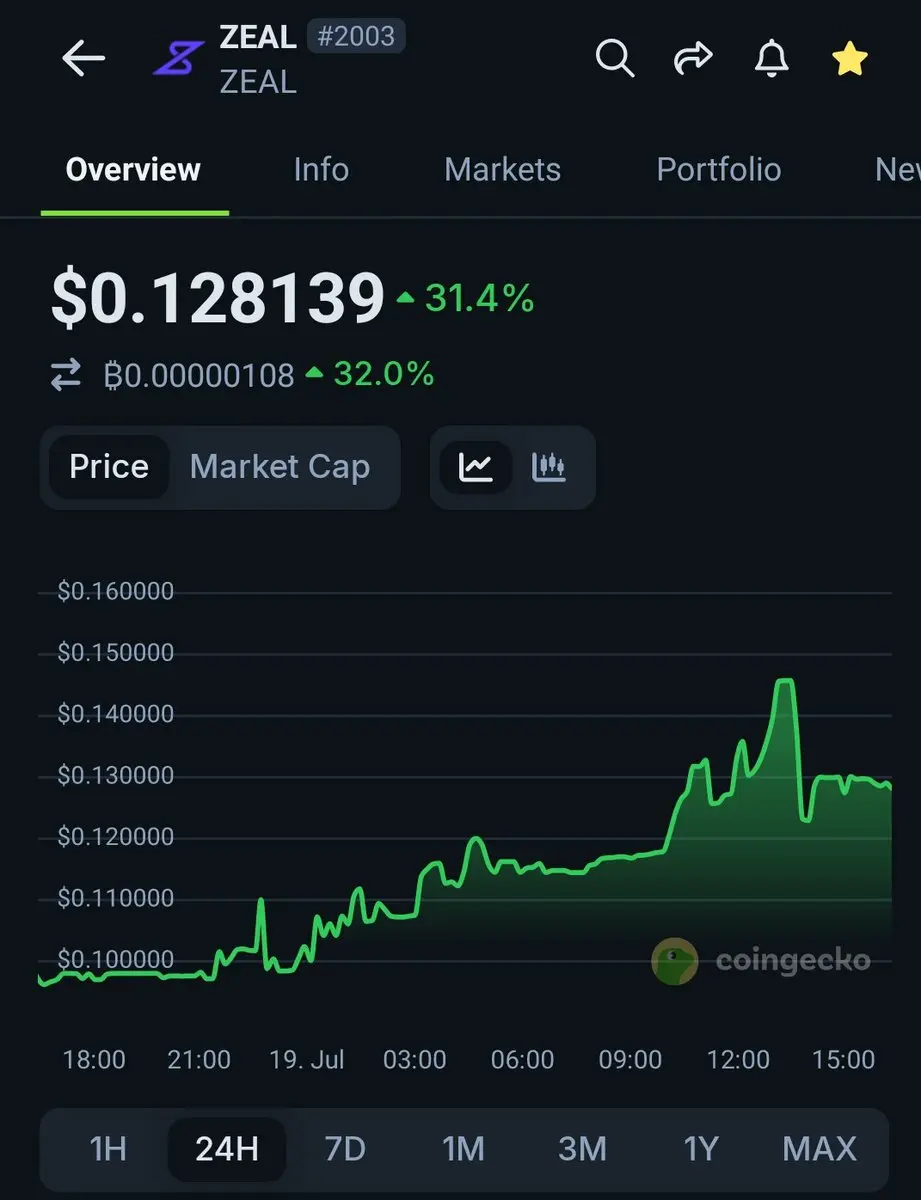Viewport: 921px width, 1200px height.
Task: Switch chart to Price
Action: [109, 467]
